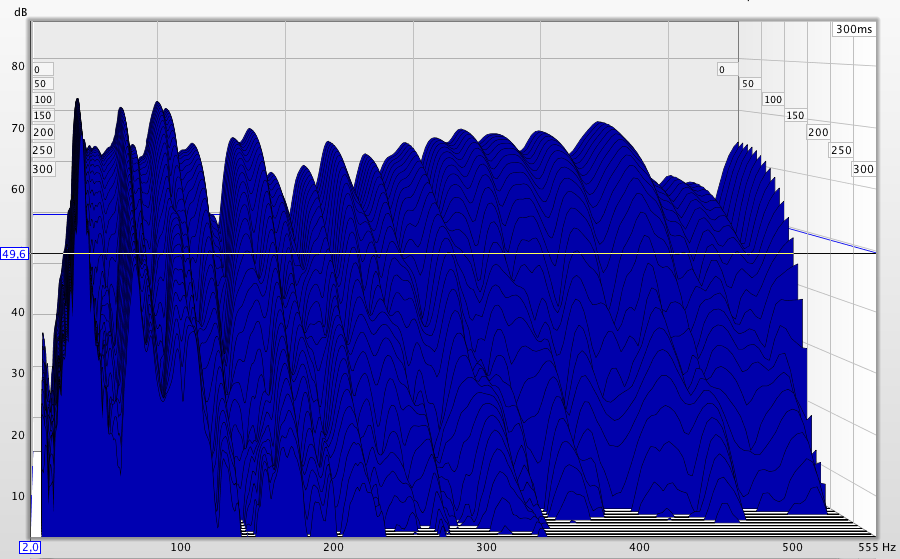Click the 20 dB axis value

18,434
